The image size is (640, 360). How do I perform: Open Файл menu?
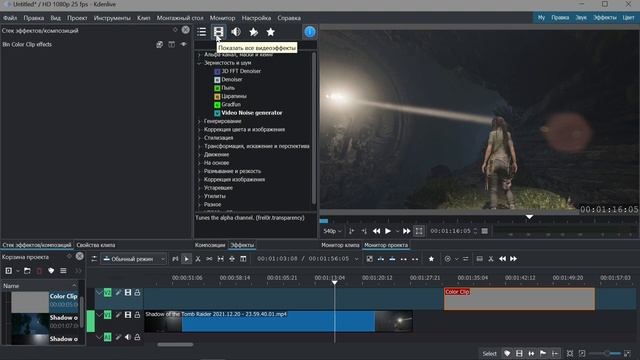coord(10,18)
